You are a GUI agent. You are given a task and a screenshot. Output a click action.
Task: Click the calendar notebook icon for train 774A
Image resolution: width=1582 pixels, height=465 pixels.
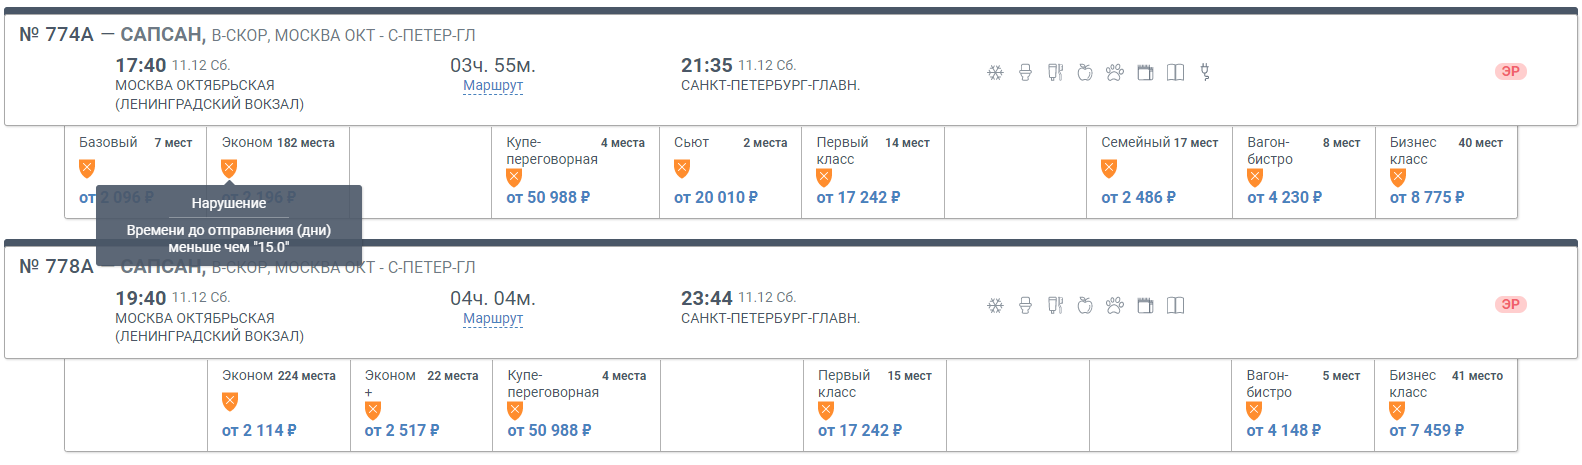(1145, 73)
